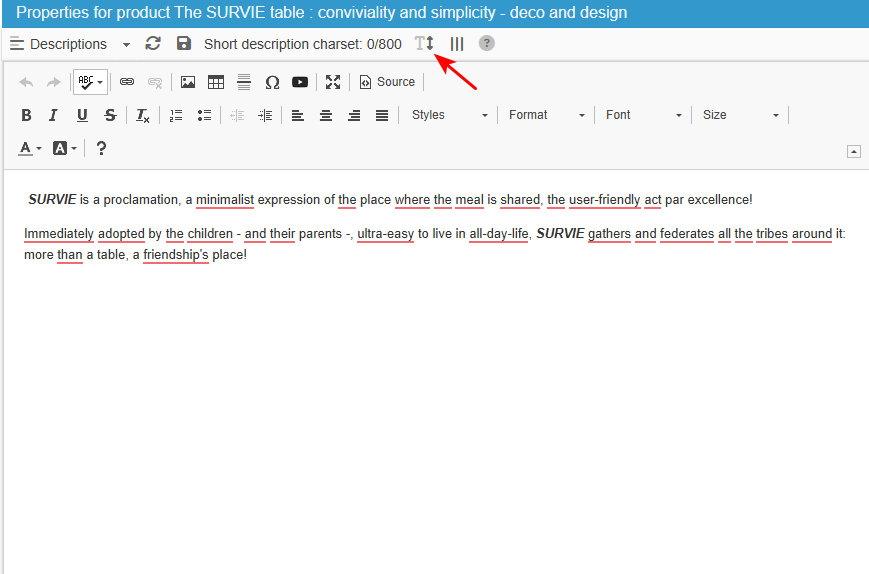Open the Size dropdown
Image resolution: width=869 pixels, height=574 pixels.
740,115
